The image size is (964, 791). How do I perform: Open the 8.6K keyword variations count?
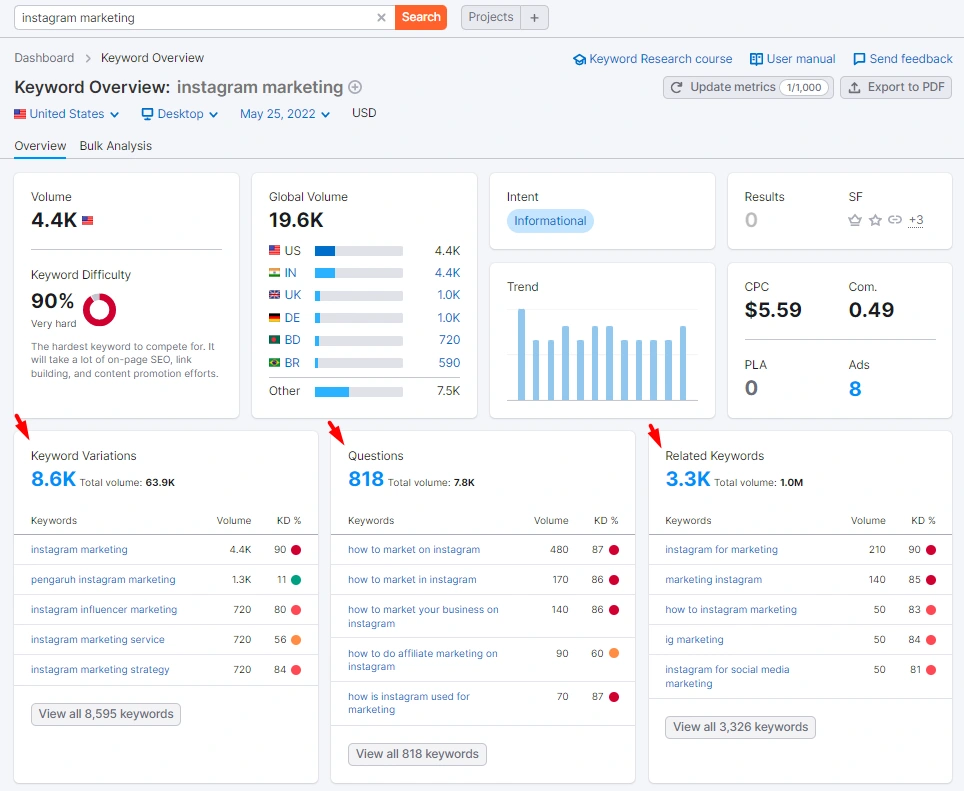pyautogui.click(x=53, y=479)
